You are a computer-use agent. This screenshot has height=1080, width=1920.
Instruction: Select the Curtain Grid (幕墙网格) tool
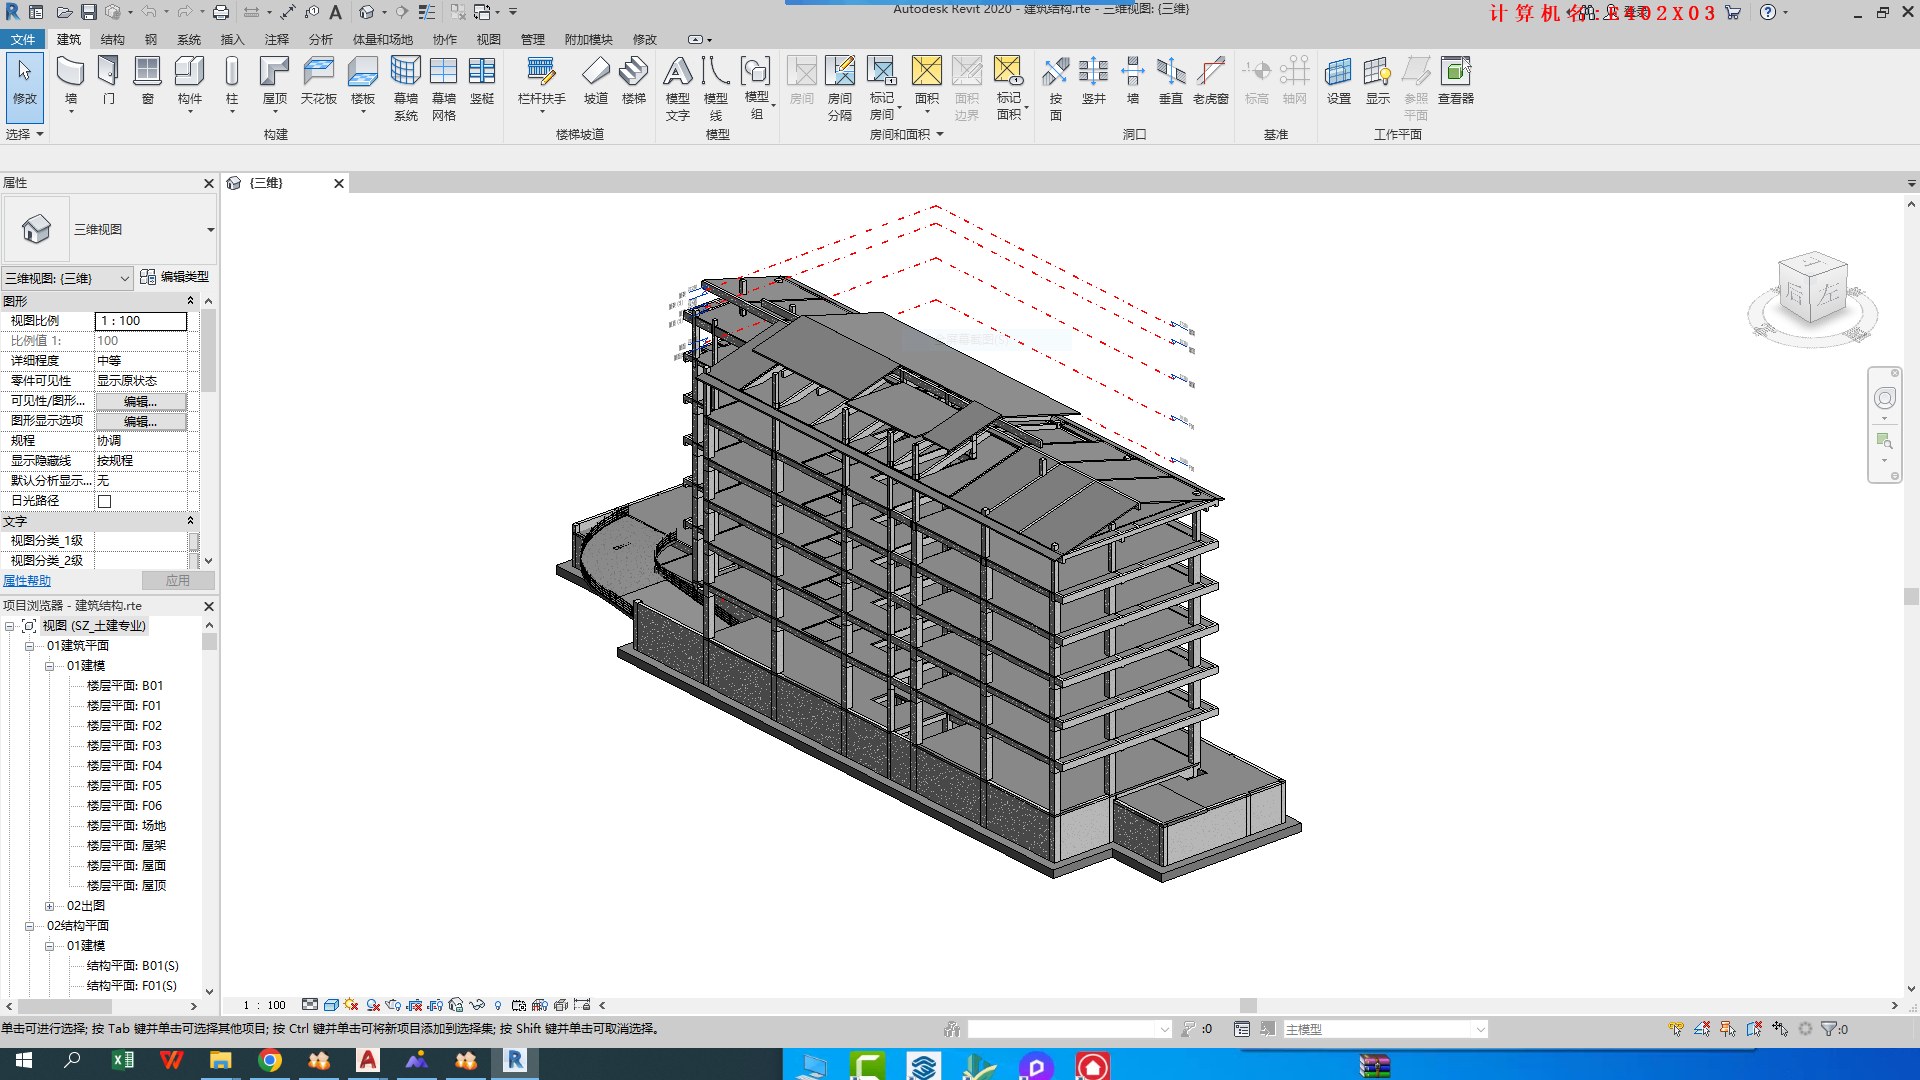click(443, 88)
